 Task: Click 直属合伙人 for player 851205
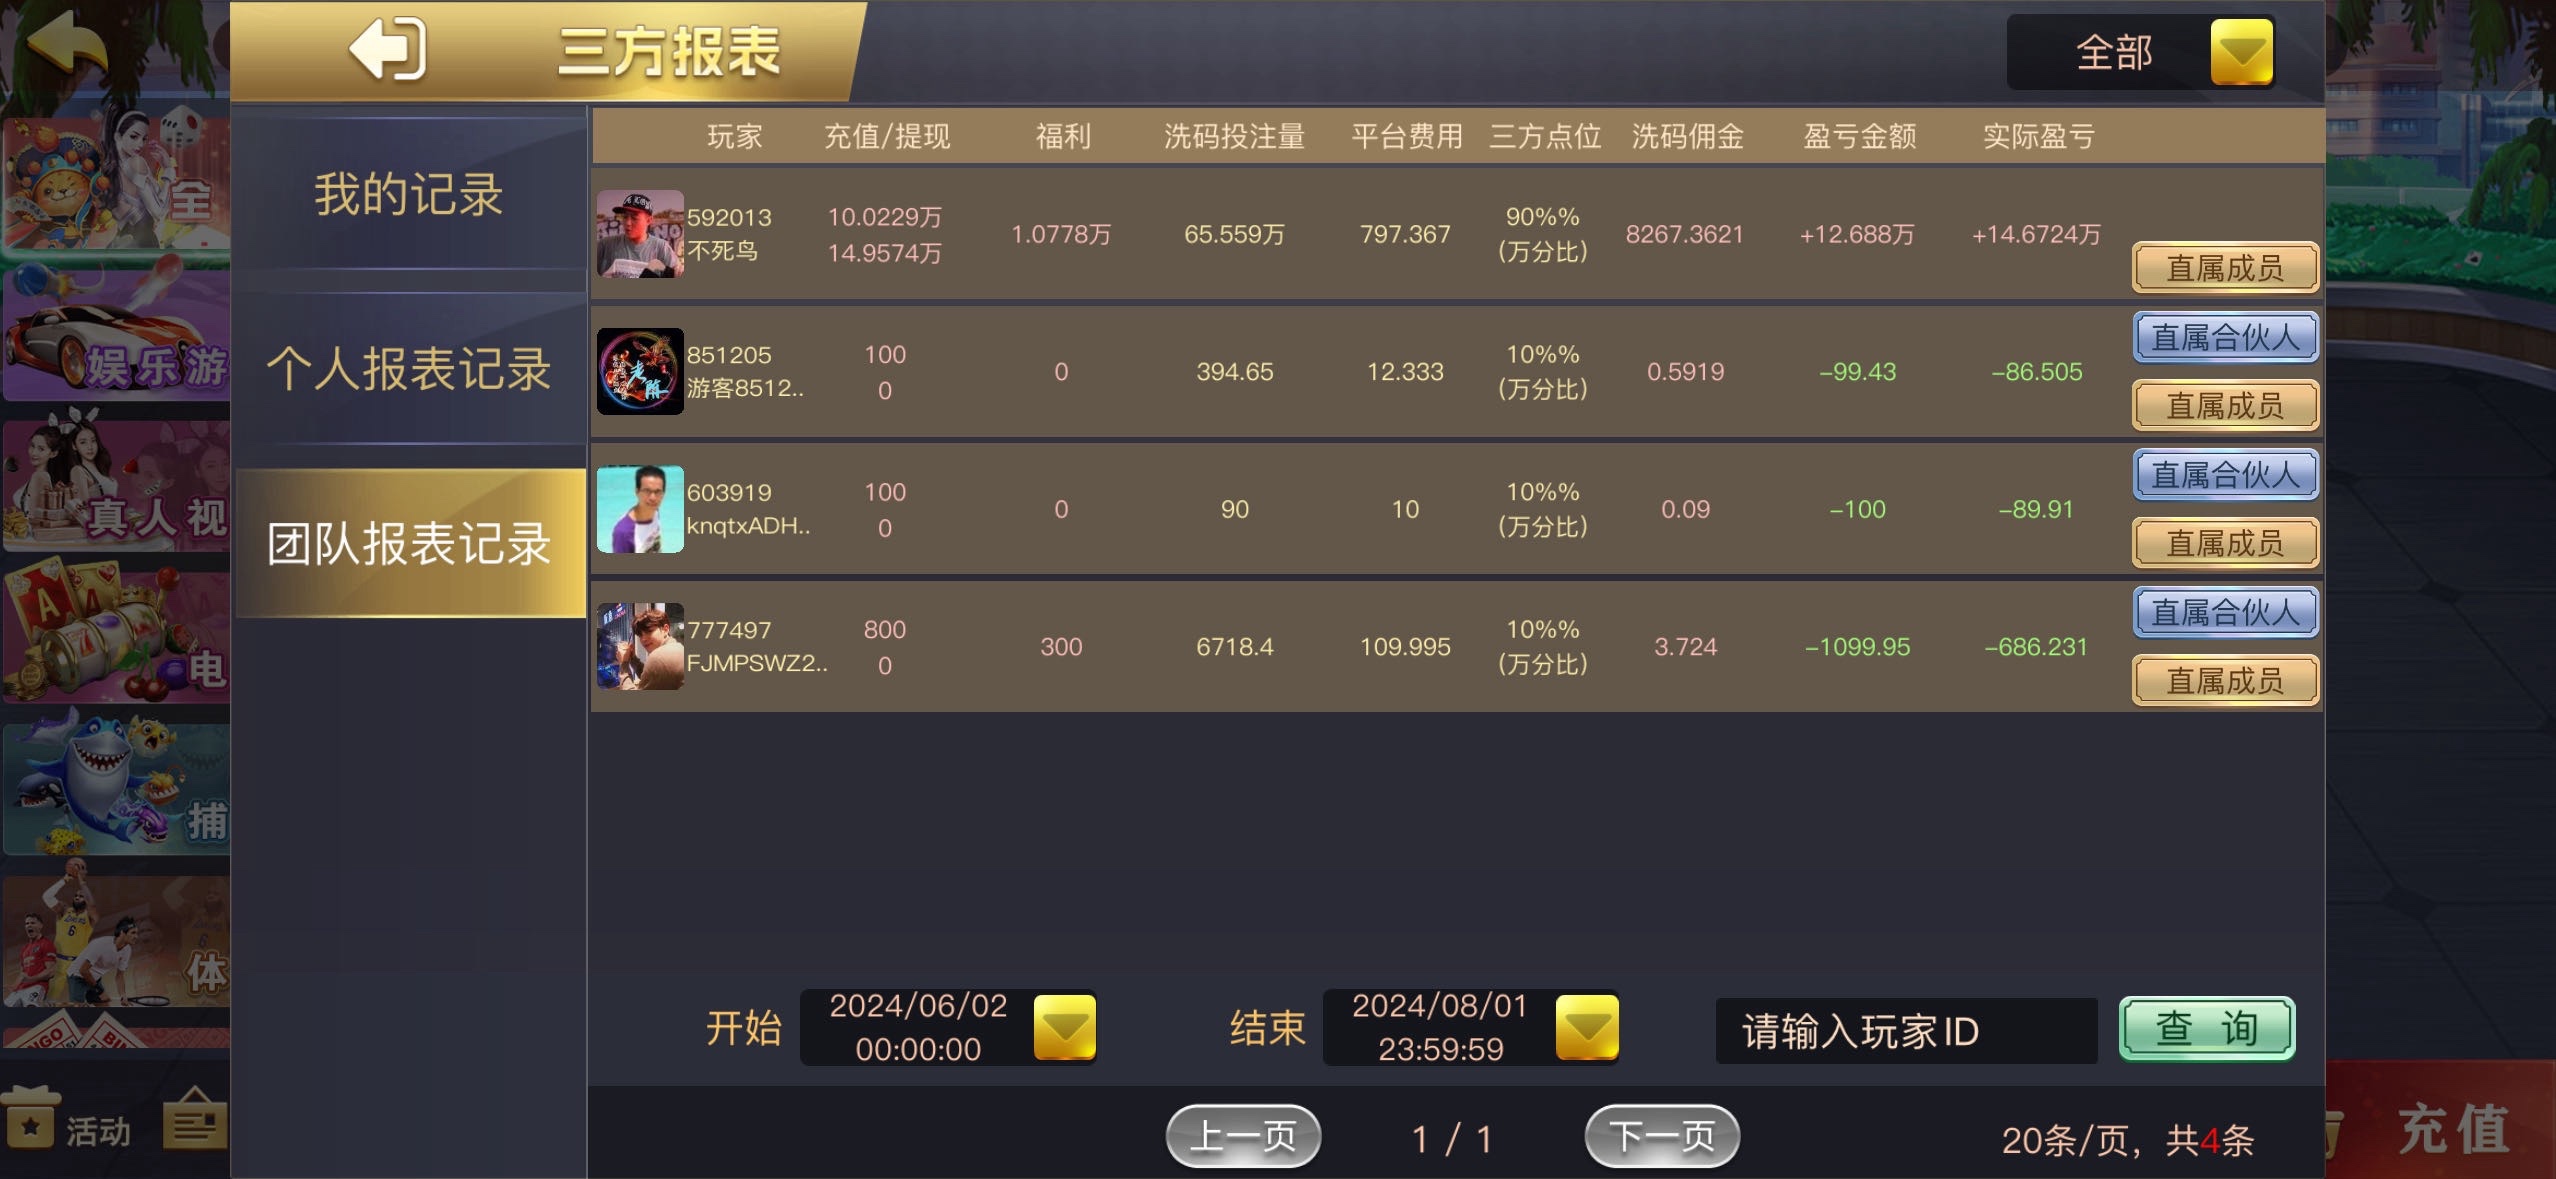pos(2225,337)
